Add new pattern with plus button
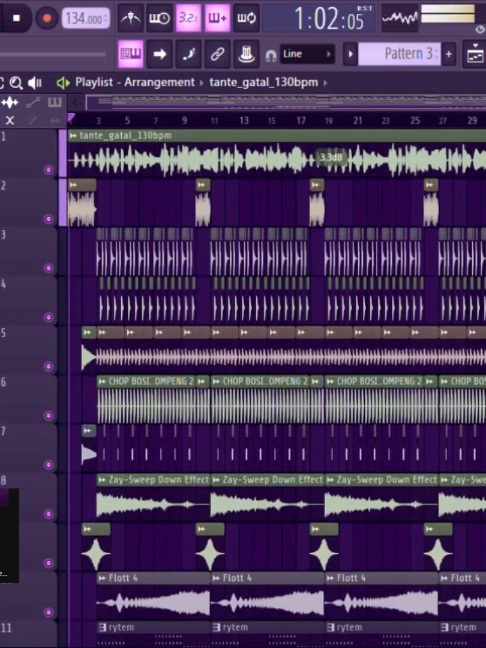 [448, 54]
